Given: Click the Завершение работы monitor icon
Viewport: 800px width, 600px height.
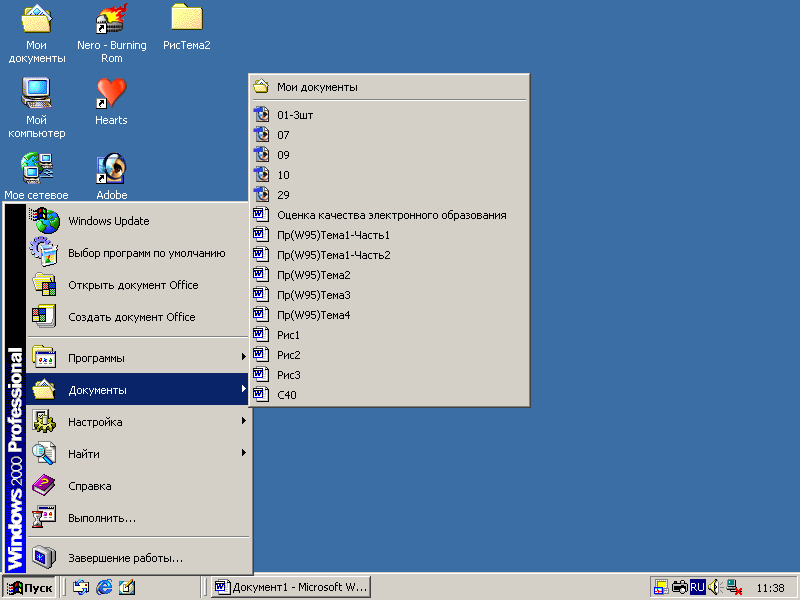Looking at the screenshot, I should point(44,557).
